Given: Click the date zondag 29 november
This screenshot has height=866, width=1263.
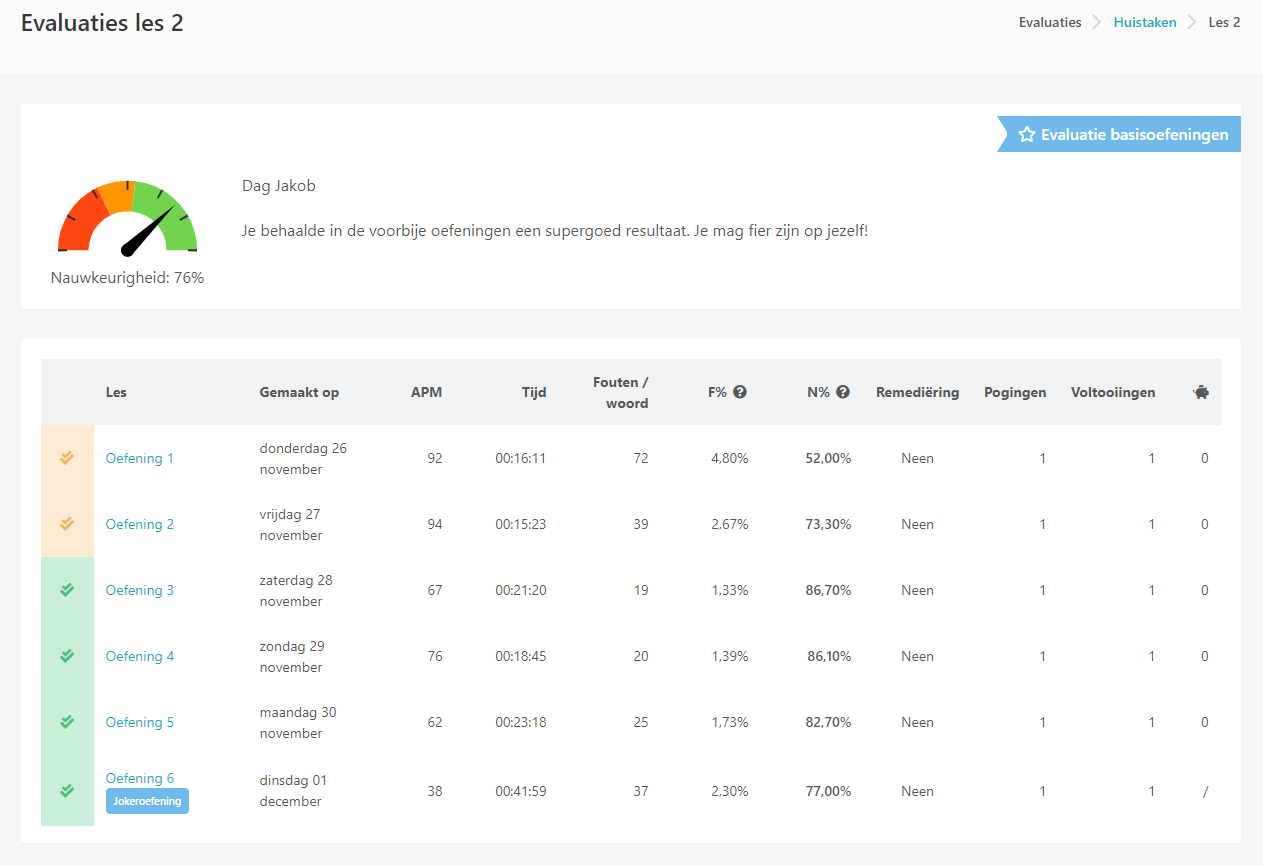Looking at the screenshot, I should (x=292, y=656).
